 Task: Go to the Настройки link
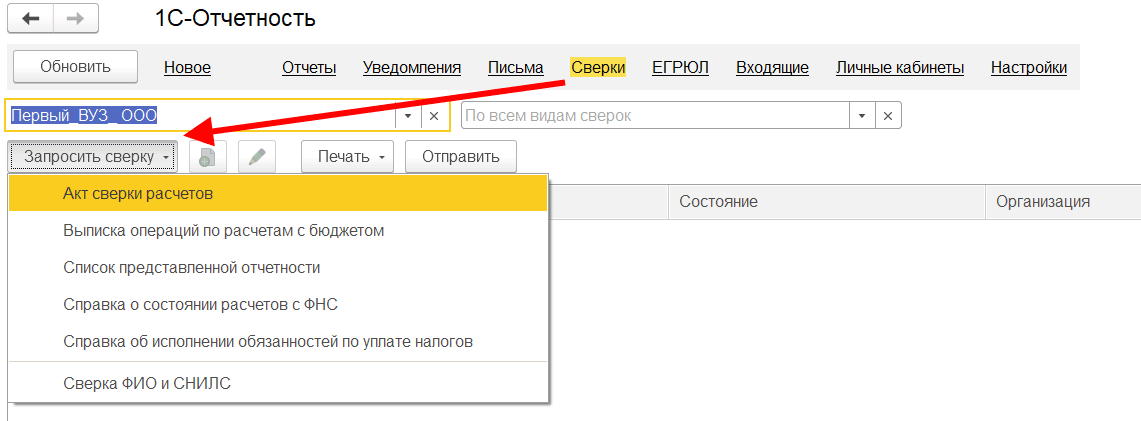point(1028,68)
